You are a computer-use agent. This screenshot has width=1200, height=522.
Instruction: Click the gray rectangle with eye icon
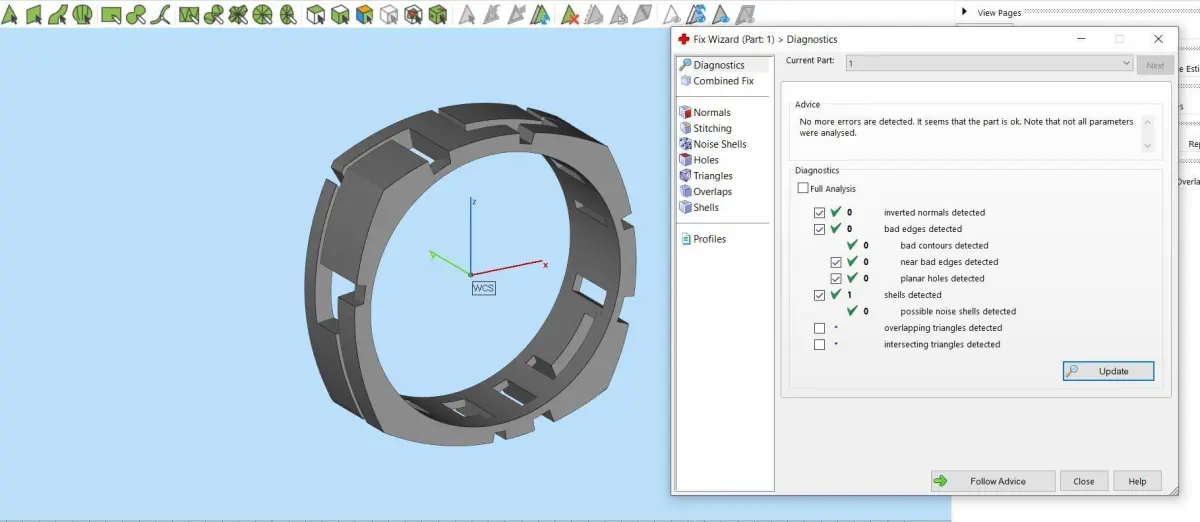point(745,14)
